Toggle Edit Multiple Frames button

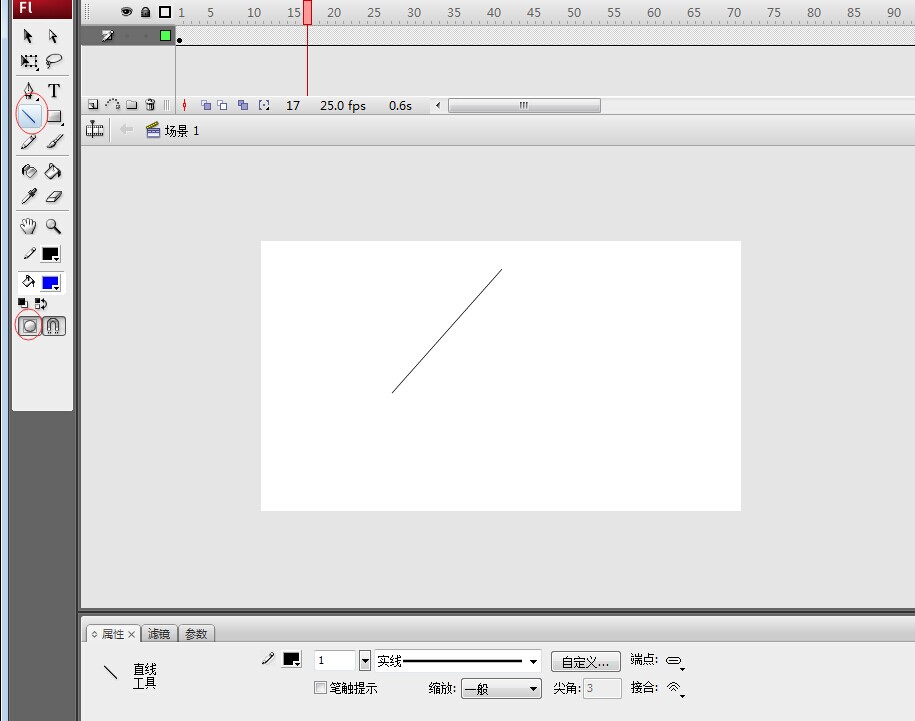(243, 105)
